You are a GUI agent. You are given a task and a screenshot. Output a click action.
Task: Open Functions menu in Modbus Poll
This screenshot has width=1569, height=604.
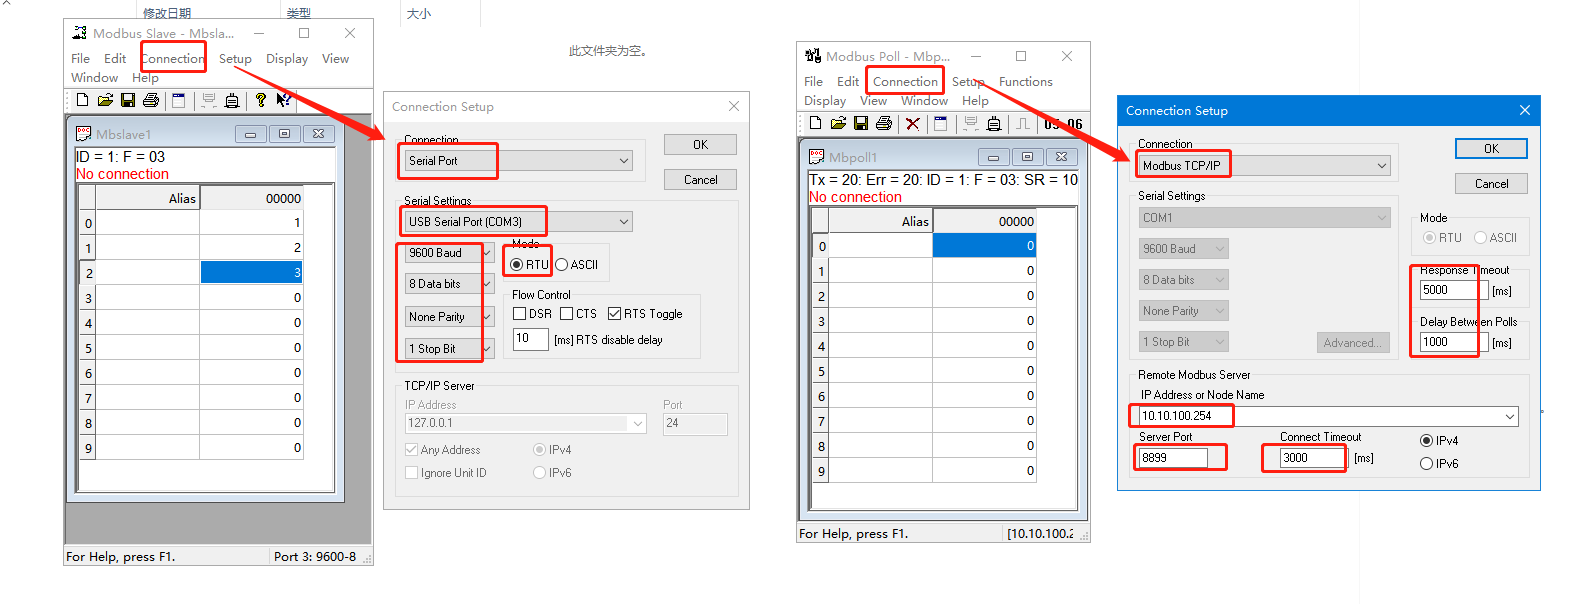[x=1025, y=82]
